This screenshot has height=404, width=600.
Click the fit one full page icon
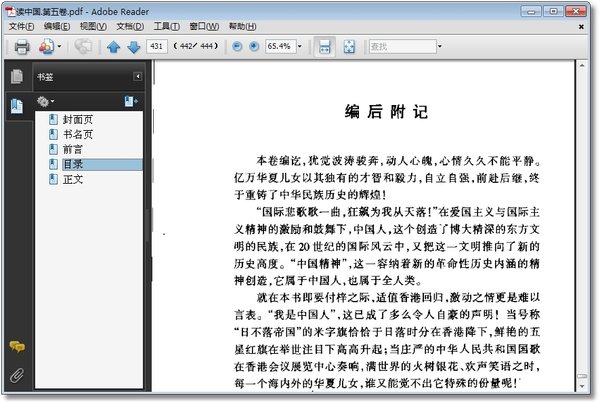point(349,47)
